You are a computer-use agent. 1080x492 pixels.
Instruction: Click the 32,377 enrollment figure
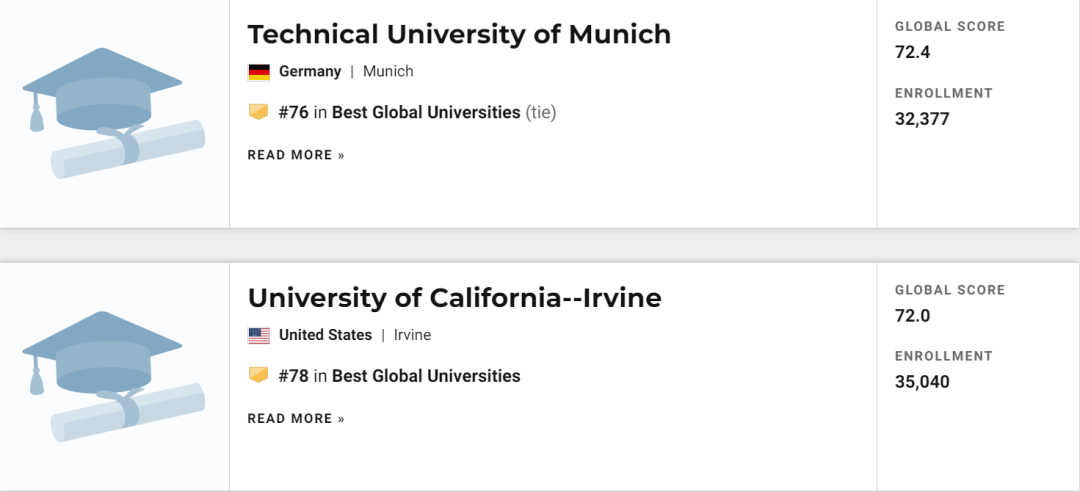coord(922,119)
